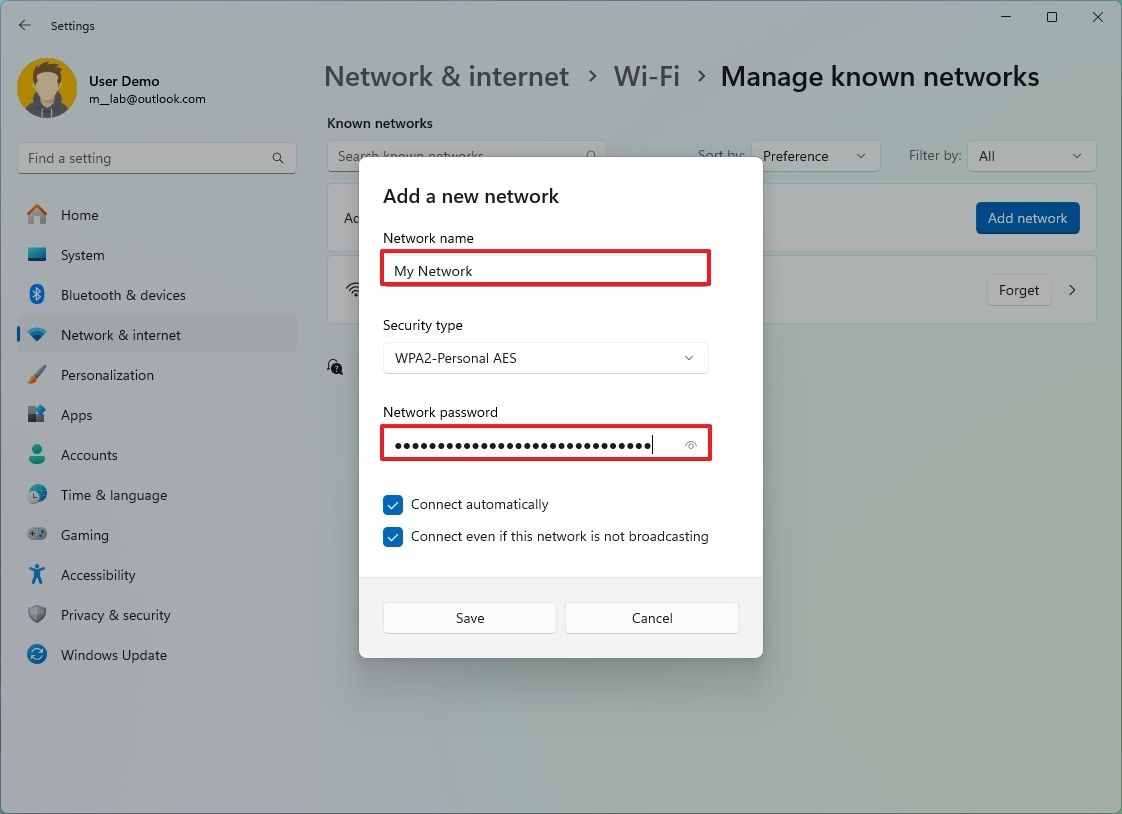Forget the known network
1122x814 pixels.
pos(1018,290)
